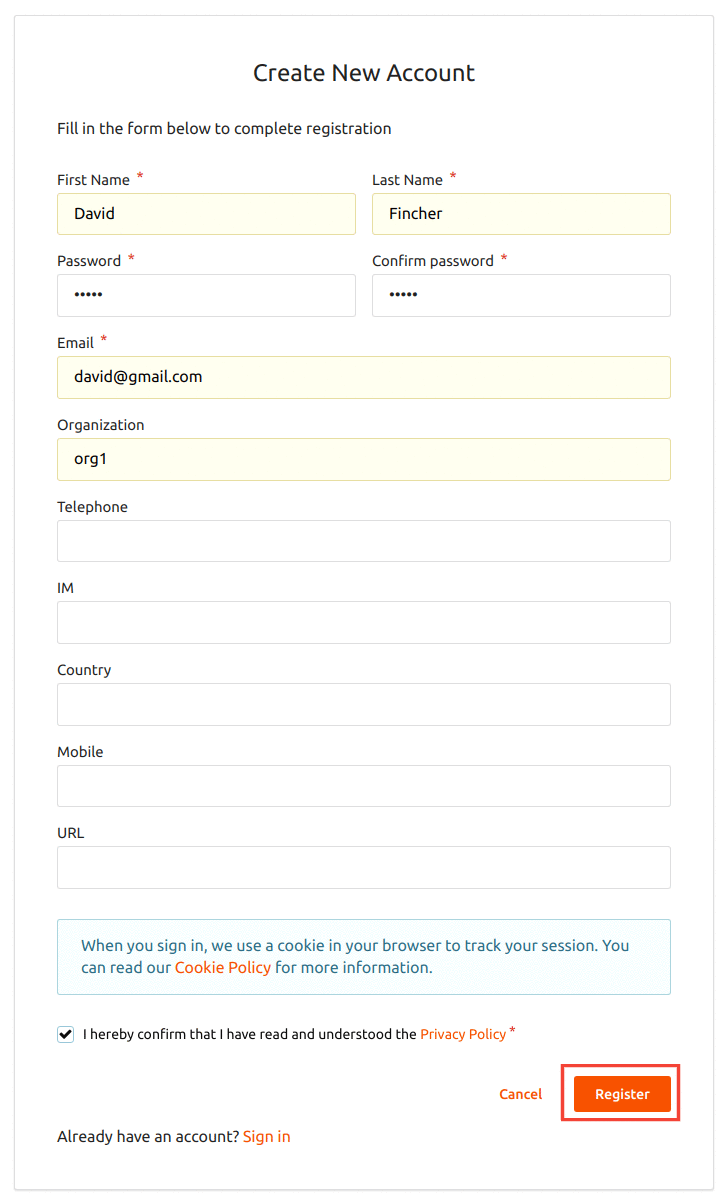
Task: Click the Organization field with org1
Action: tap(364, 459)
